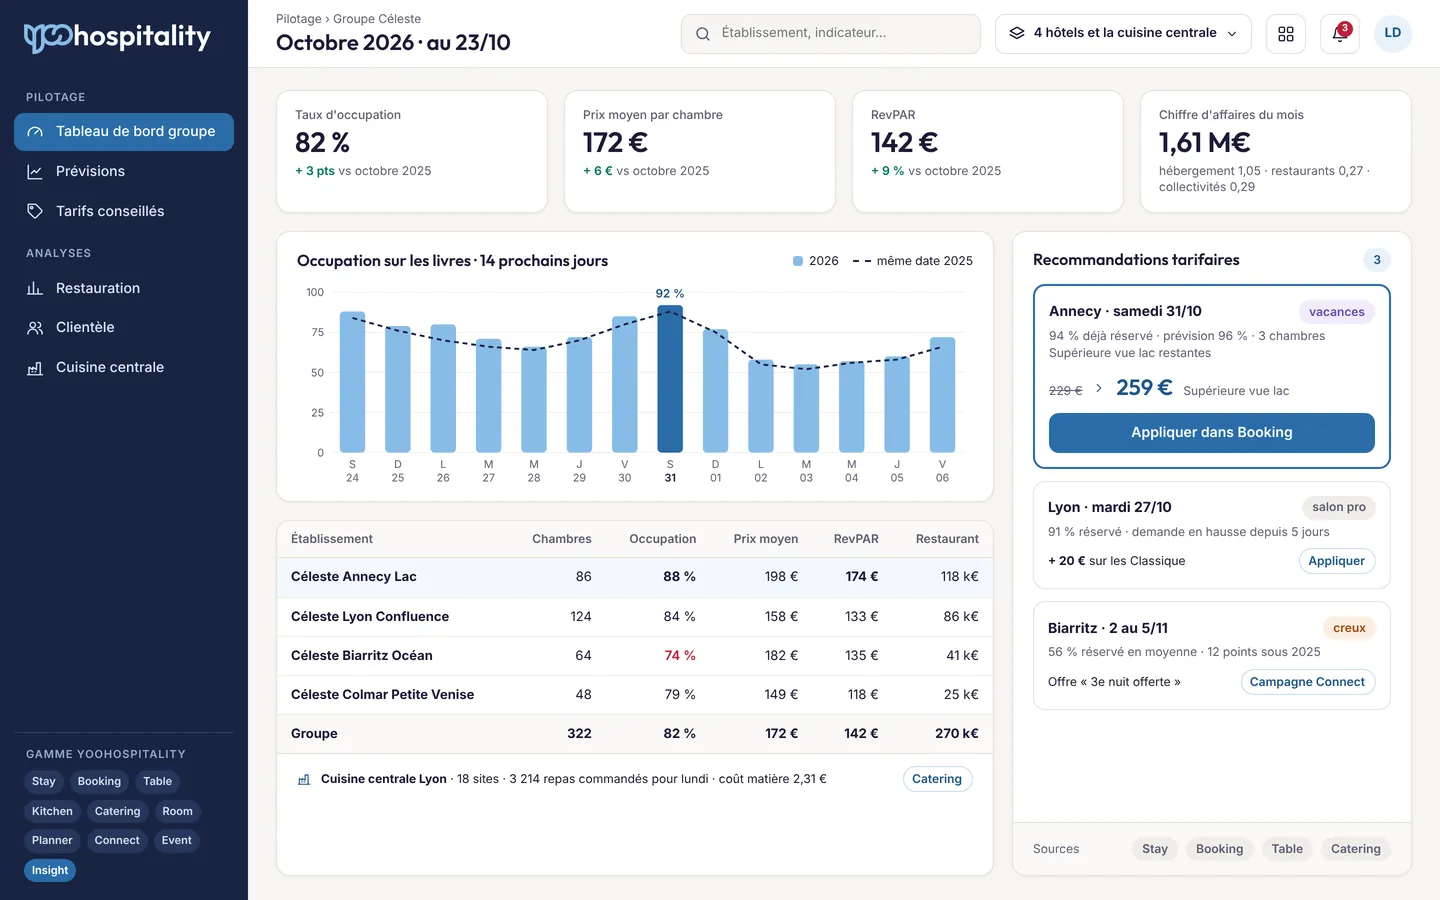Click the layers icon in establishment selector
The width and height of the screenshot is (1440, 900).
[1017, 33]
